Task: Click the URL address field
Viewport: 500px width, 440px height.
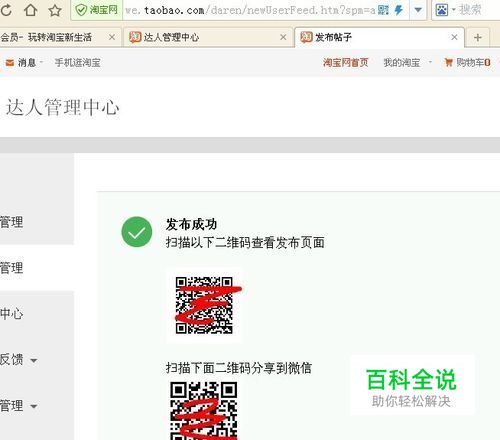Action: (x=250, y=10)
